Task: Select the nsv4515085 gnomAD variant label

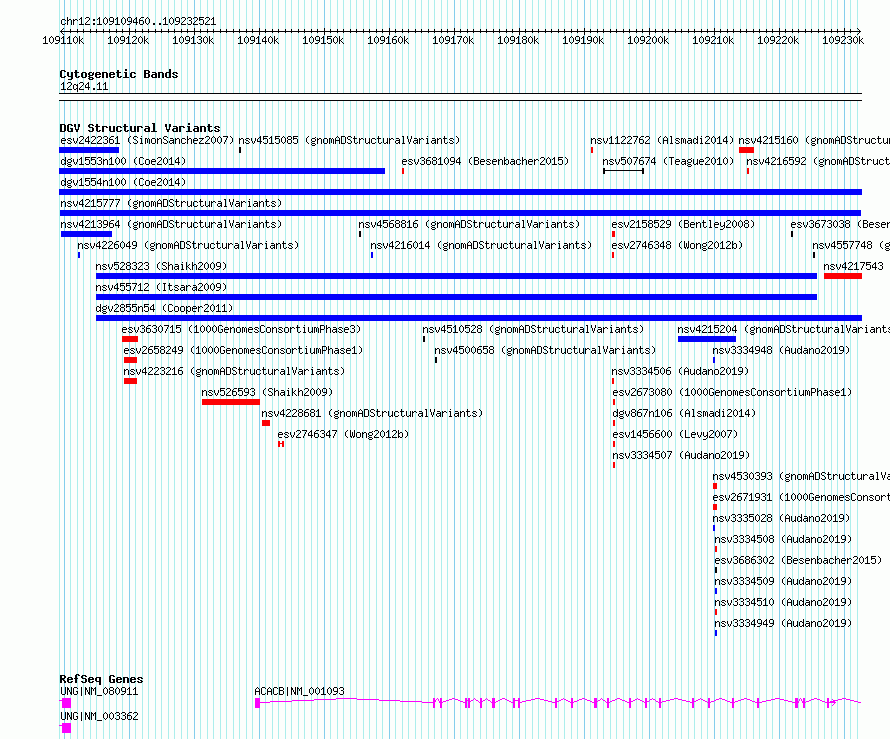Action: click(x=349, y=140)
